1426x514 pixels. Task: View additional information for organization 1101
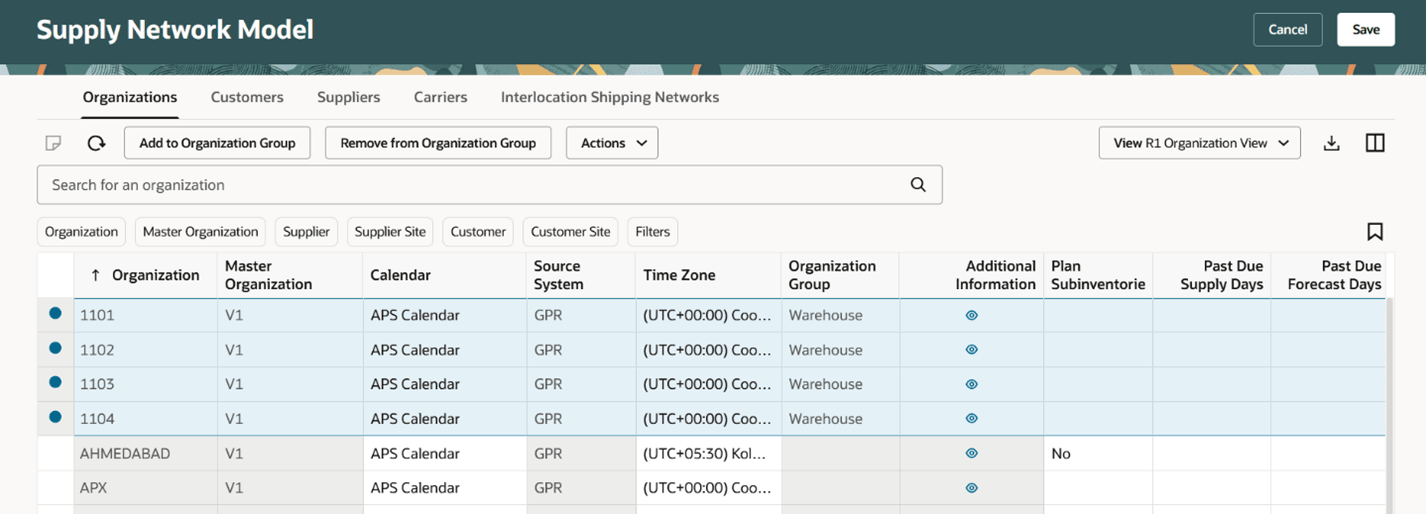pos(971,315)
